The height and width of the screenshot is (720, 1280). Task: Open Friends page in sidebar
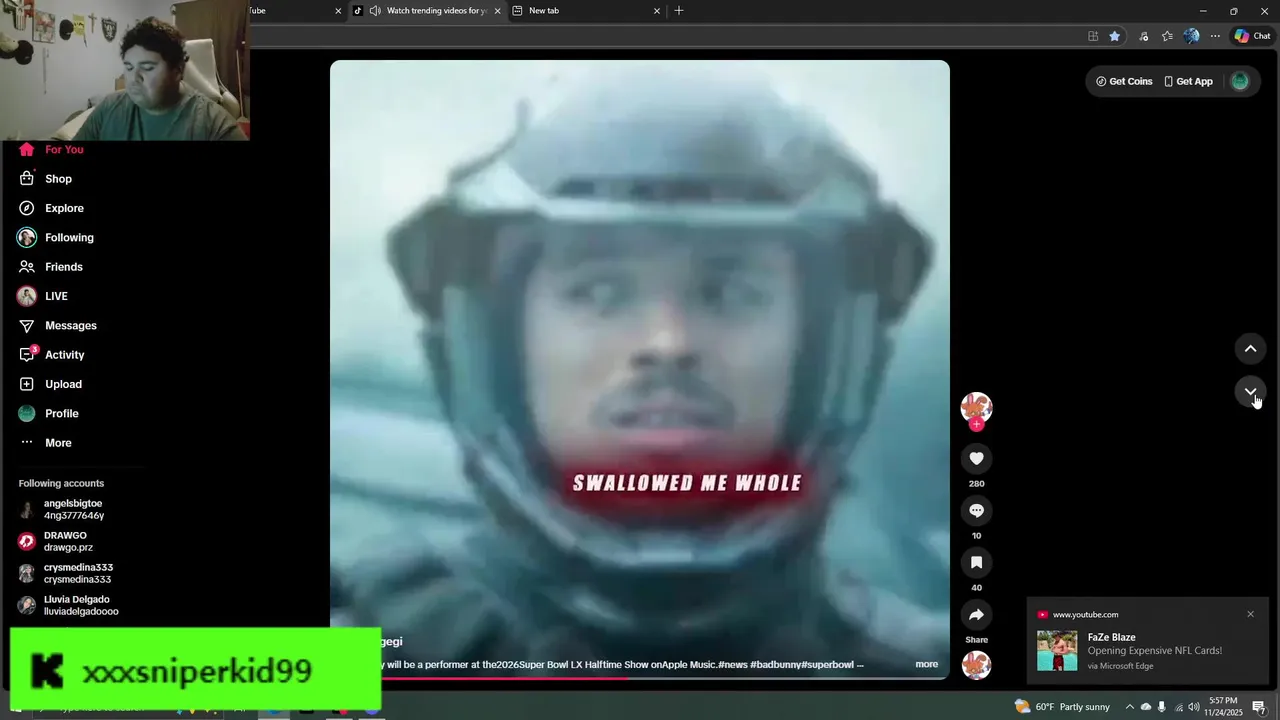click(50, 267)
